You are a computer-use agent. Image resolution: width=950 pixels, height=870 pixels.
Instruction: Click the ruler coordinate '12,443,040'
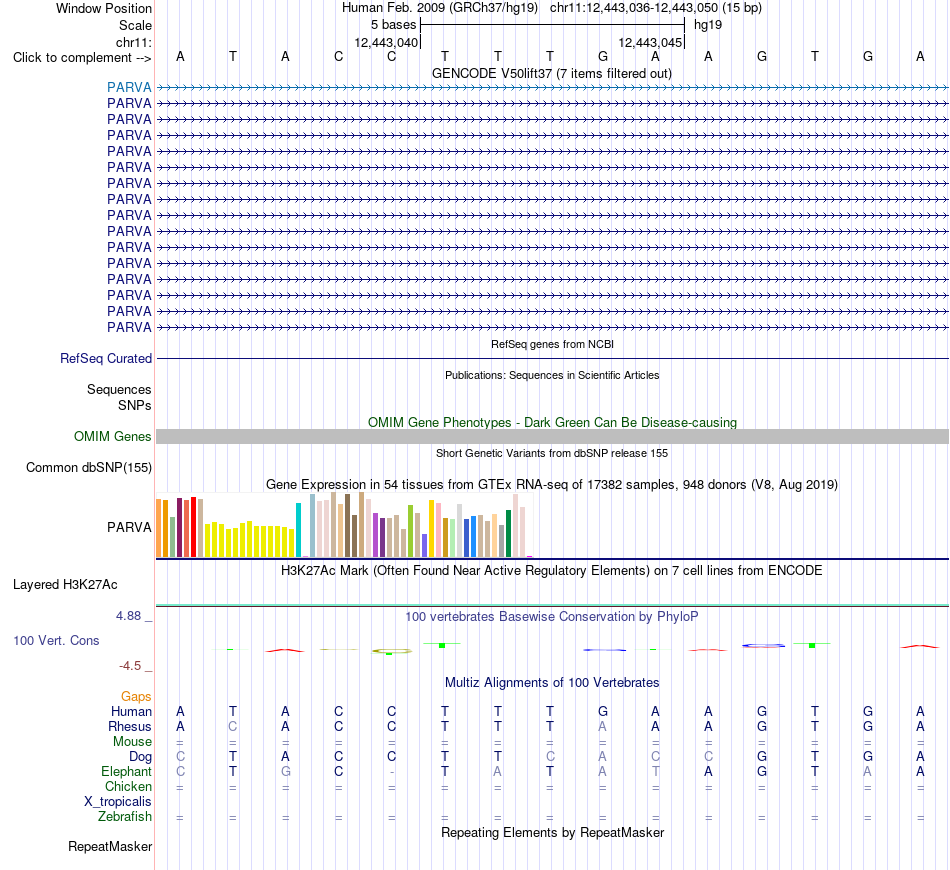pos(386,42)
